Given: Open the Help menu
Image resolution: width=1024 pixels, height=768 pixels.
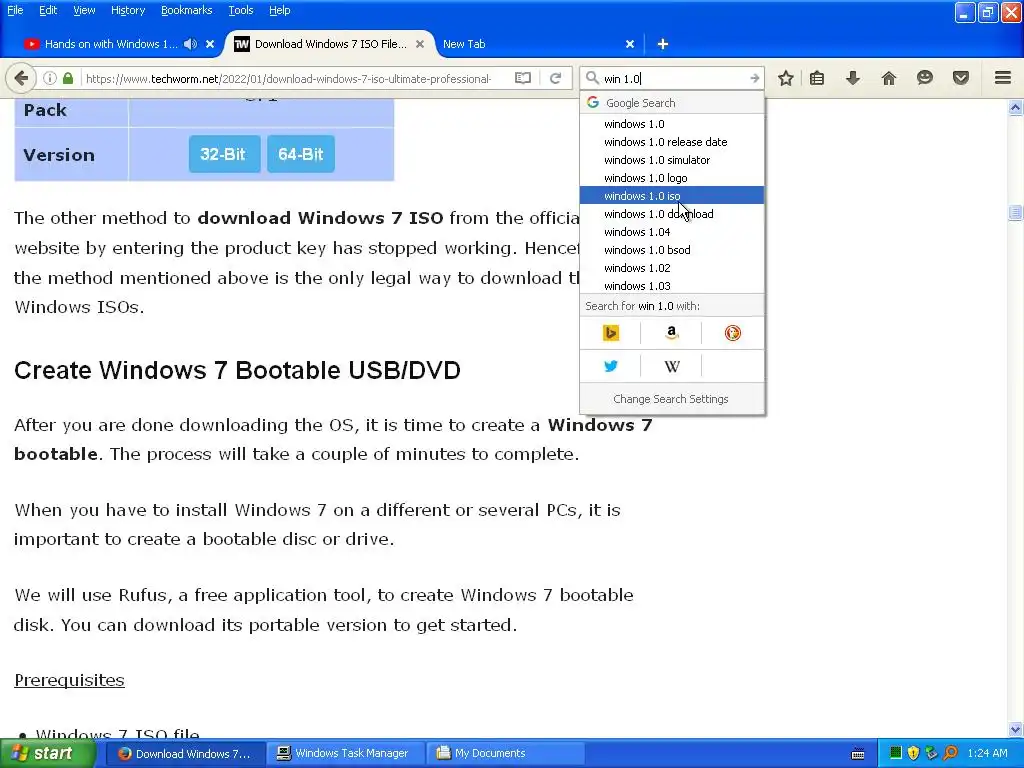Looking at the screenshot, I should pos(280,10).
